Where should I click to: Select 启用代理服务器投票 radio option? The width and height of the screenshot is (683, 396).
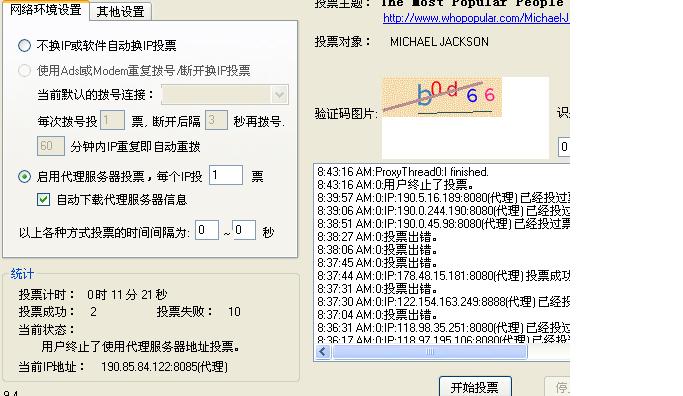(x=24, y=176)
